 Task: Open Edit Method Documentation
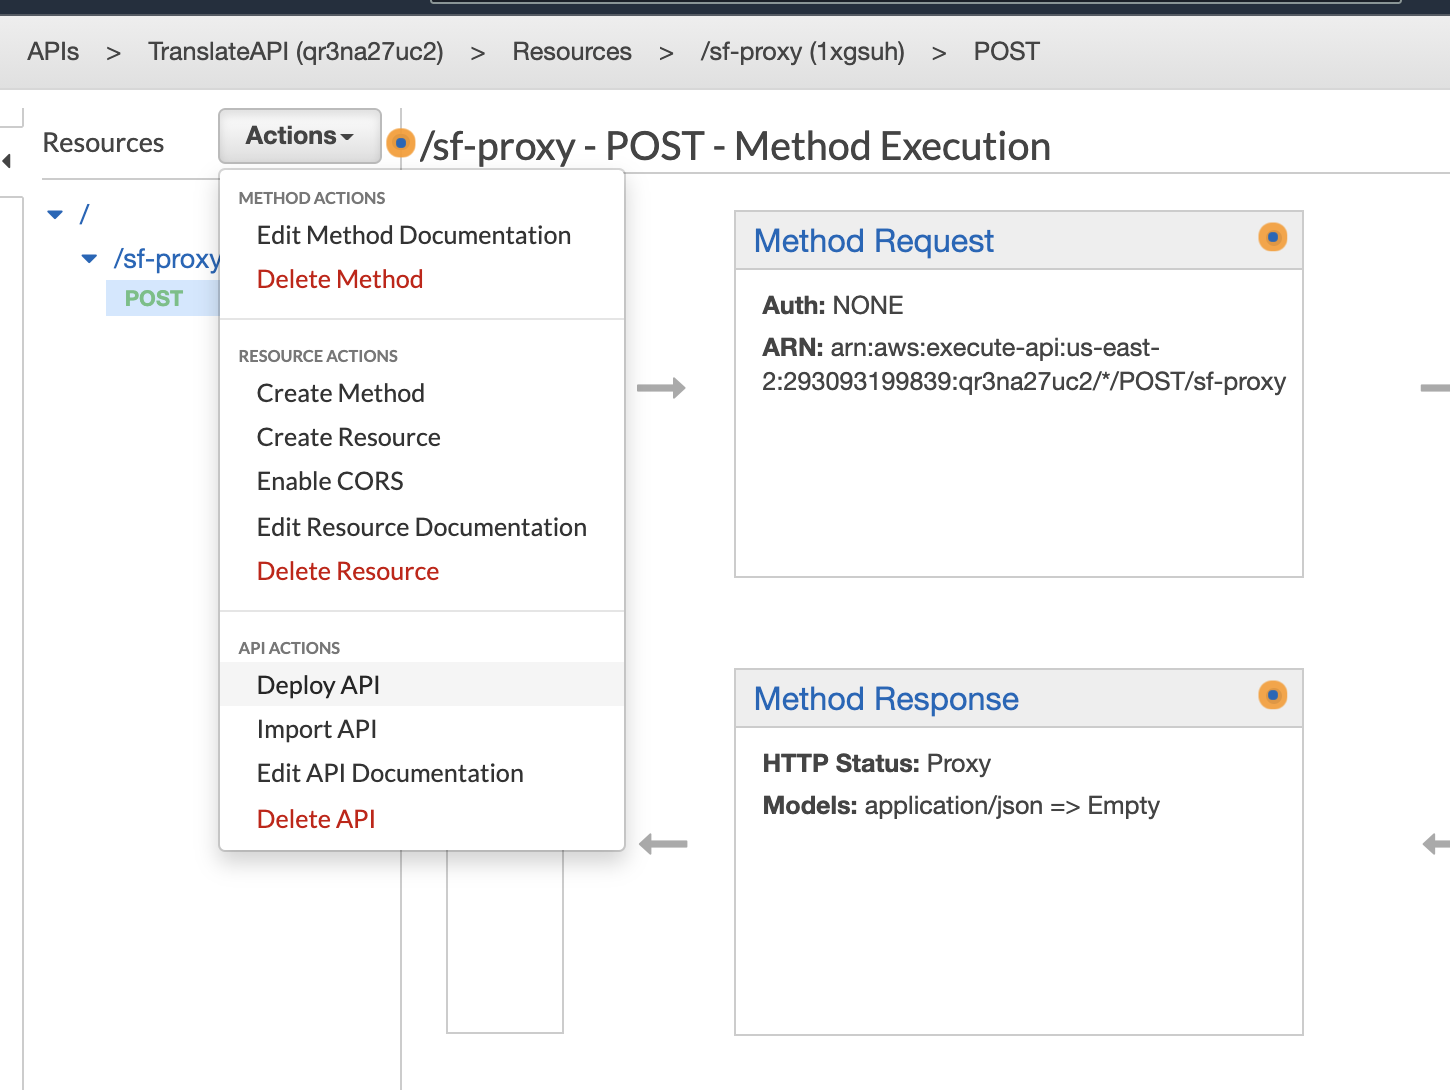pos(413,235)
